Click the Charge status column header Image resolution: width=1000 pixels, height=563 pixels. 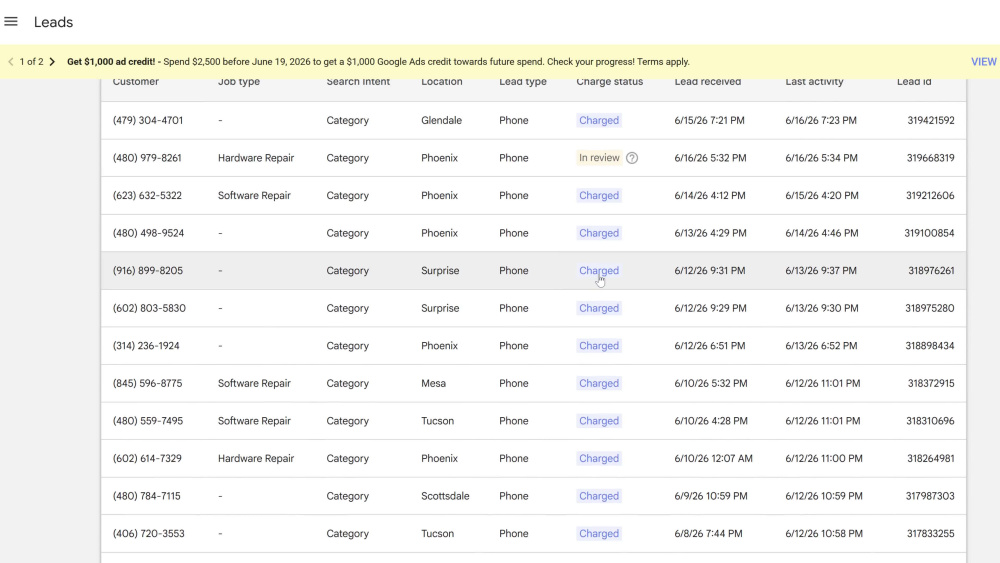[610, 82]
